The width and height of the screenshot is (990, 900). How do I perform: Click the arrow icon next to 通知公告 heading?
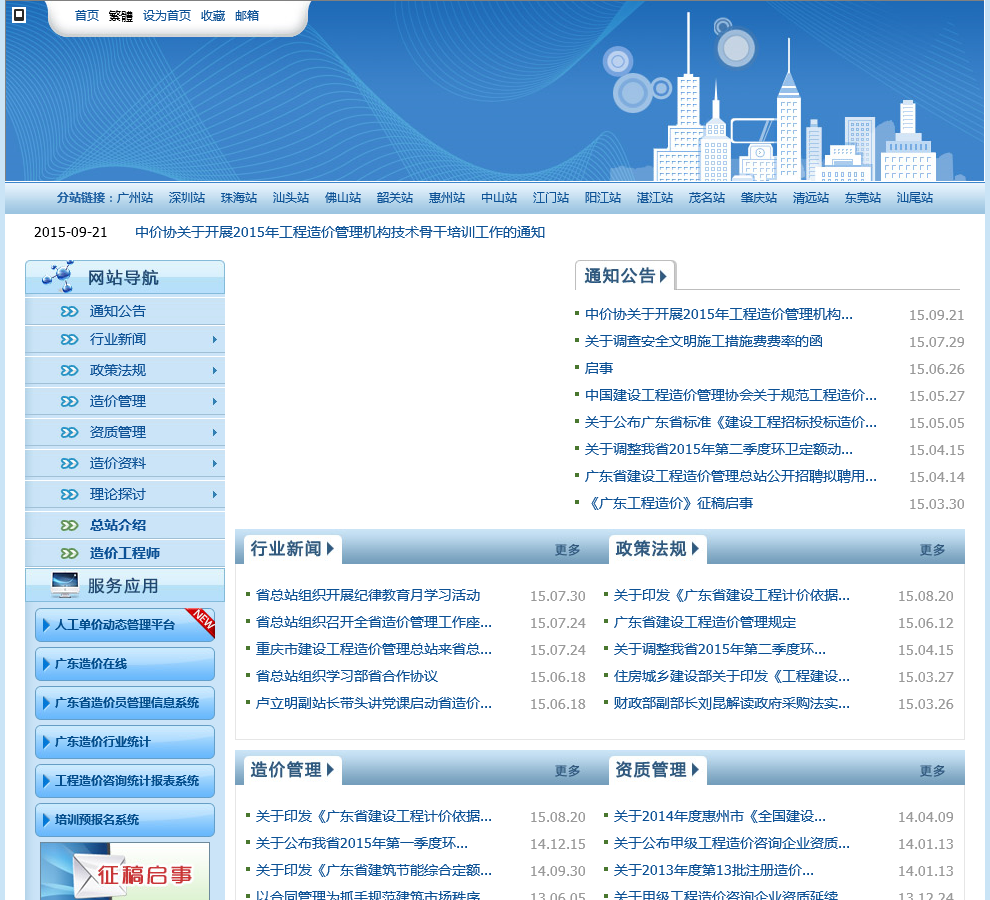pos(664,276)
